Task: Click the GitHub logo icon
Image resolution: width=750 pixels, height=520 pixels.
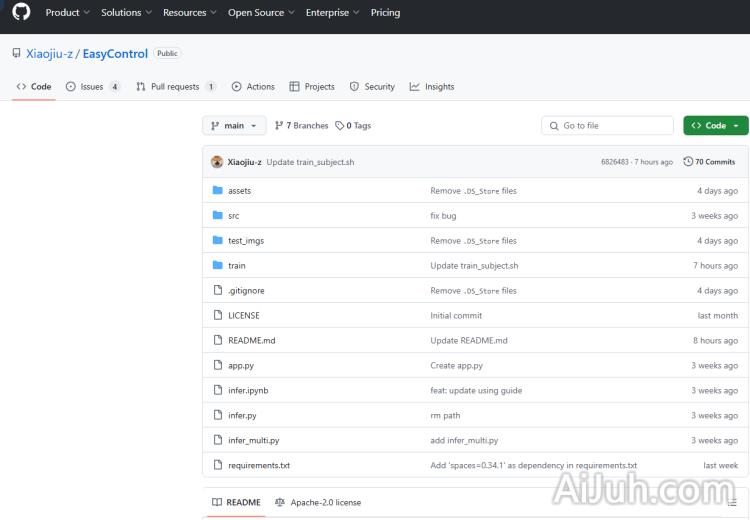Action: (x=21, y=12)
